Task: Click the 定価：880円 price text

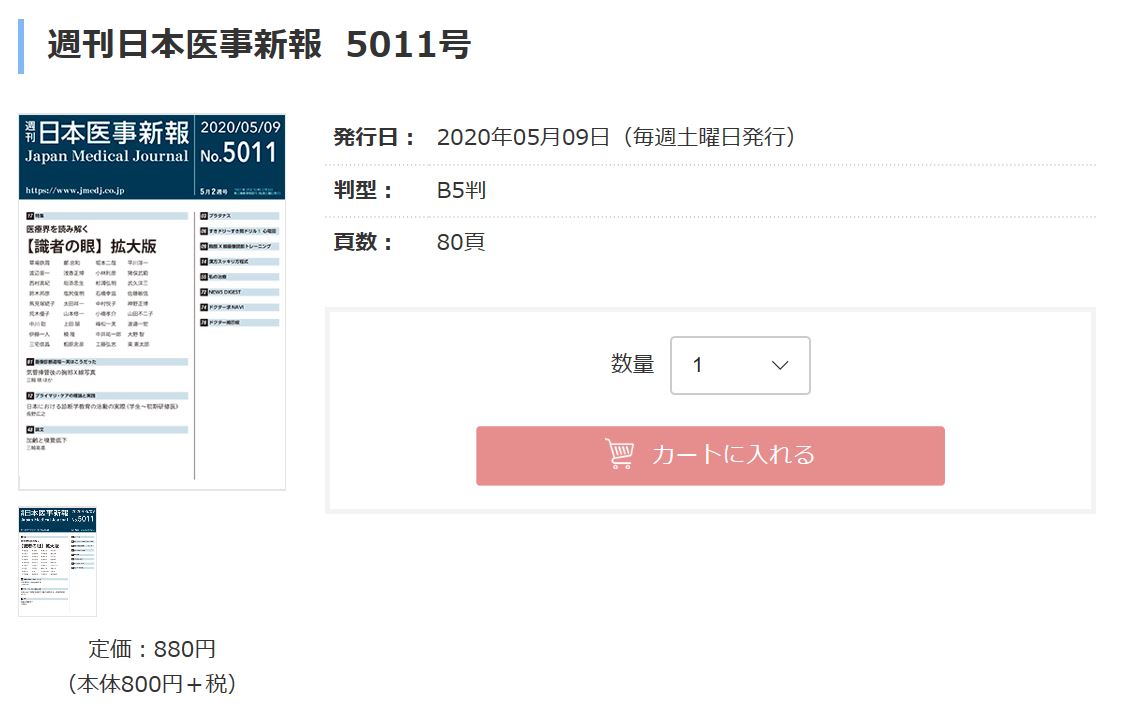Action: click(152, 649)
